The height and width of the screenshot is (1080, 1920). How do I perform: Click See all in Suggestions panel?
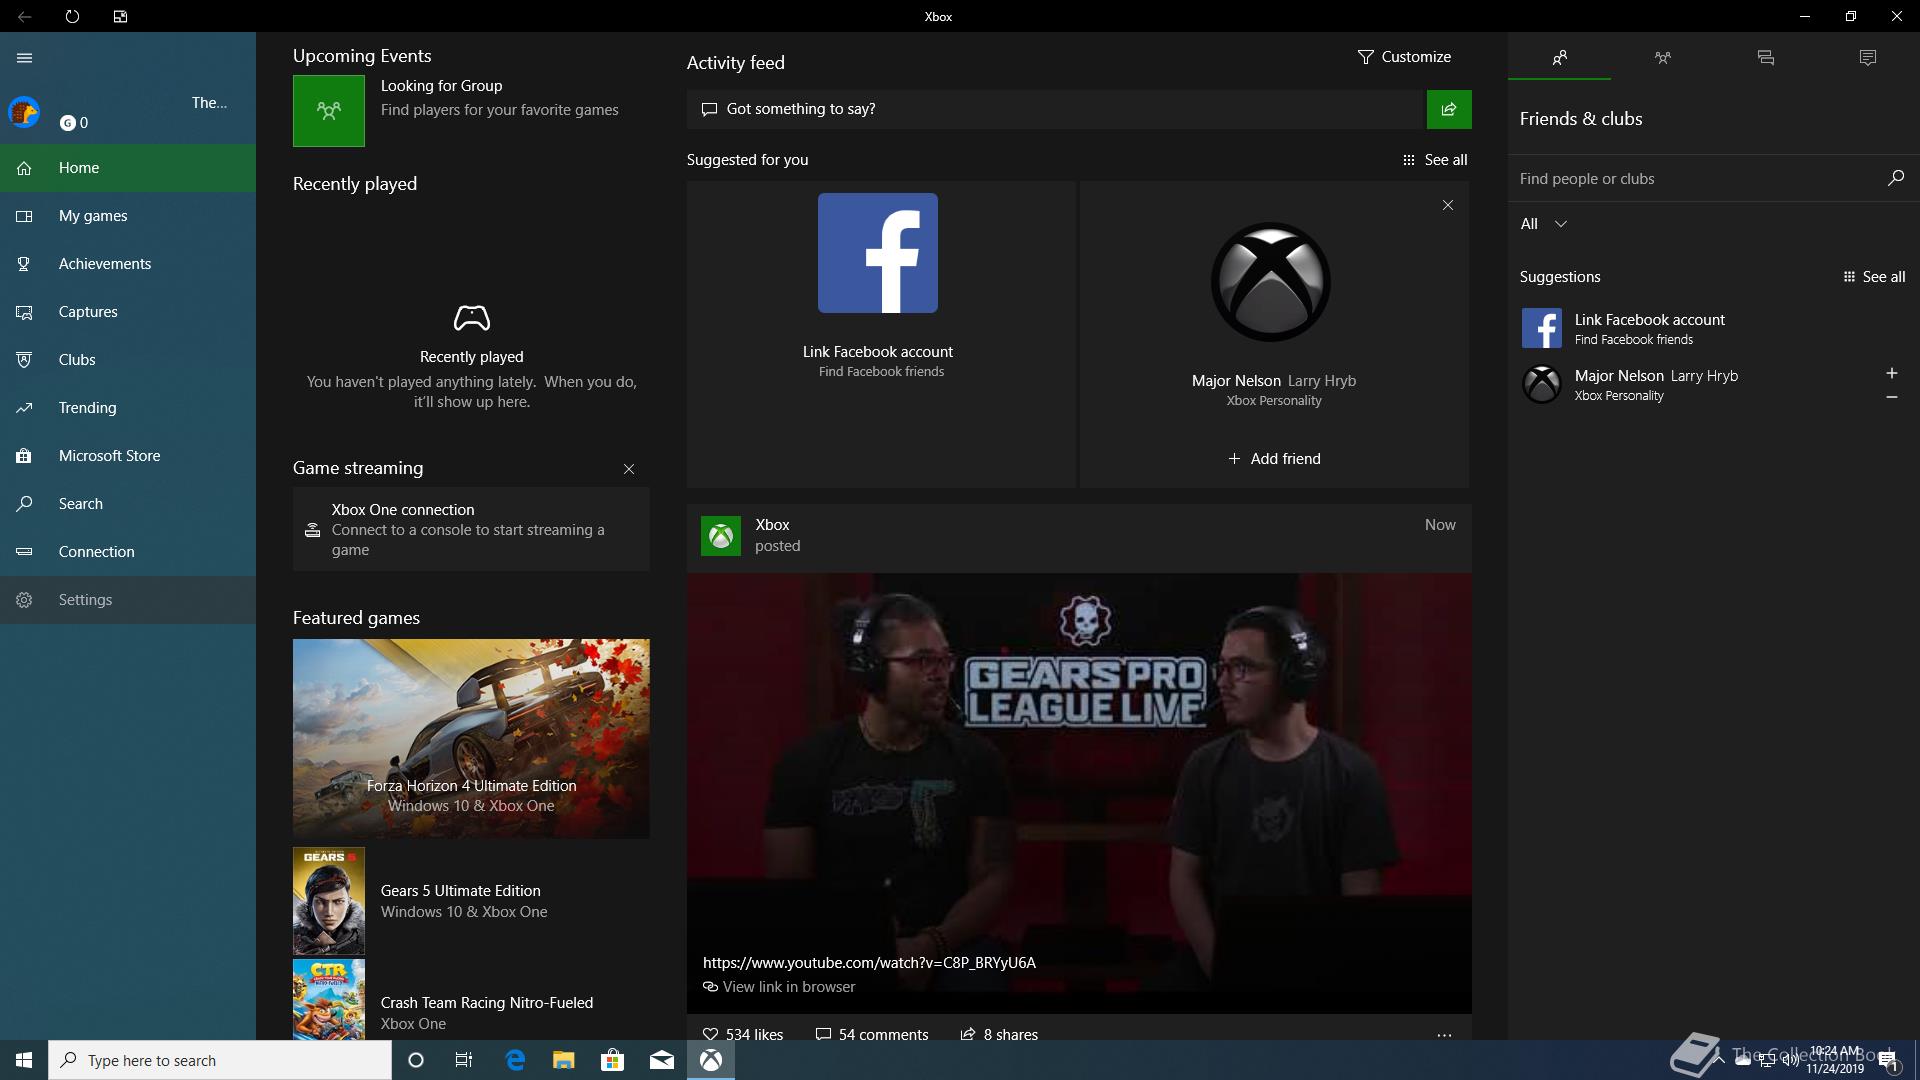coord(1874,277)
